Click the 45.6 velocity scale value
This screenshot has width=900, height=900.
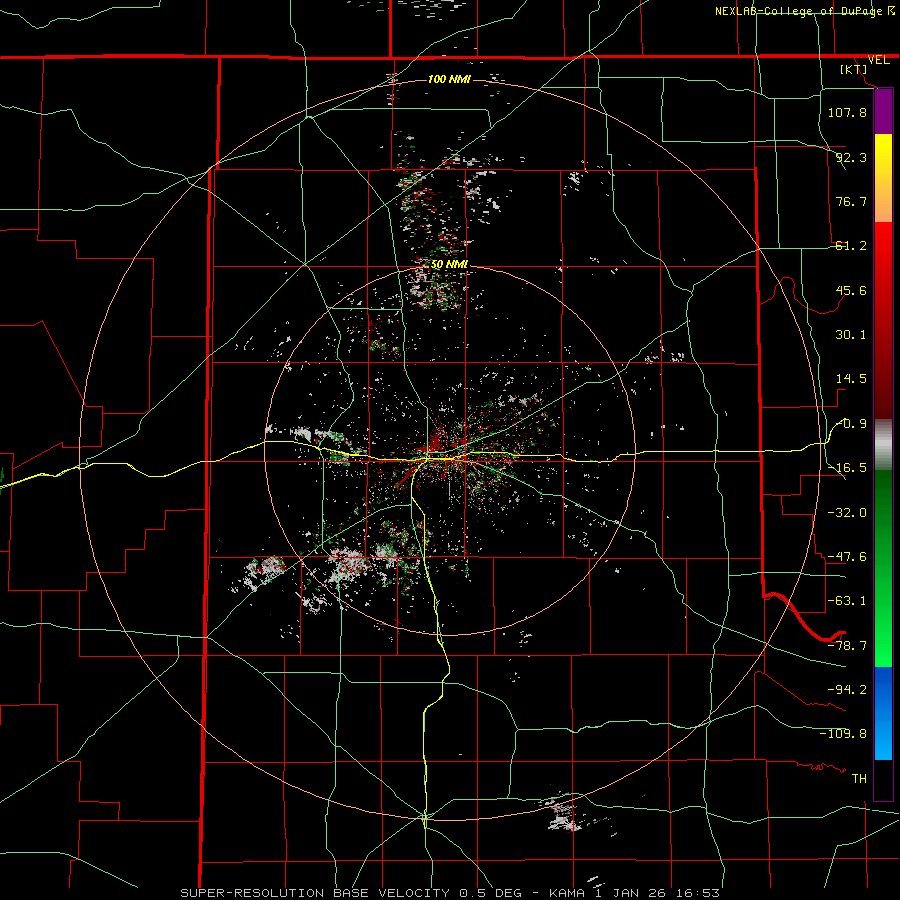coord(851,290)
